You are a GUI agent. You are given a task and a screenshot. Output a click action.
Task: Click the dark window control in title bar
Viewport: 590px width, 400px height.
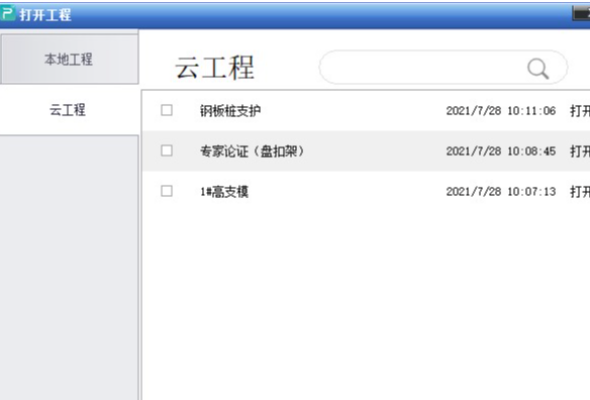581,13
